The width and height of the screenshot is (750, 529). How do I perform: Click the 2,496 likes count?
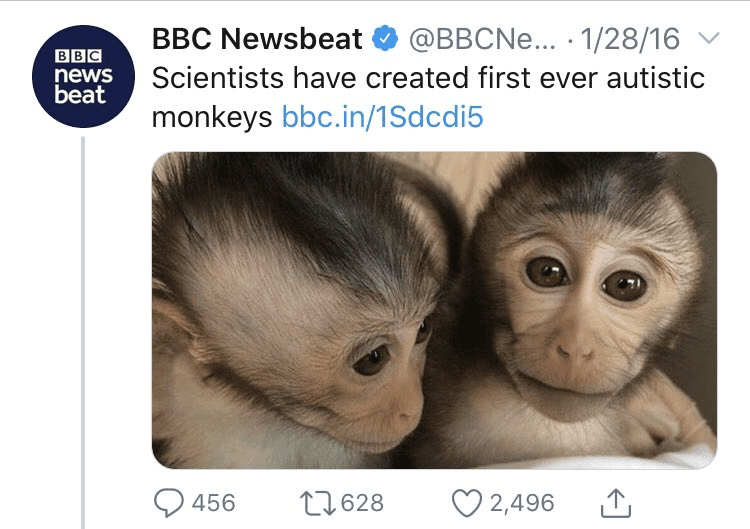pos(522,503)
